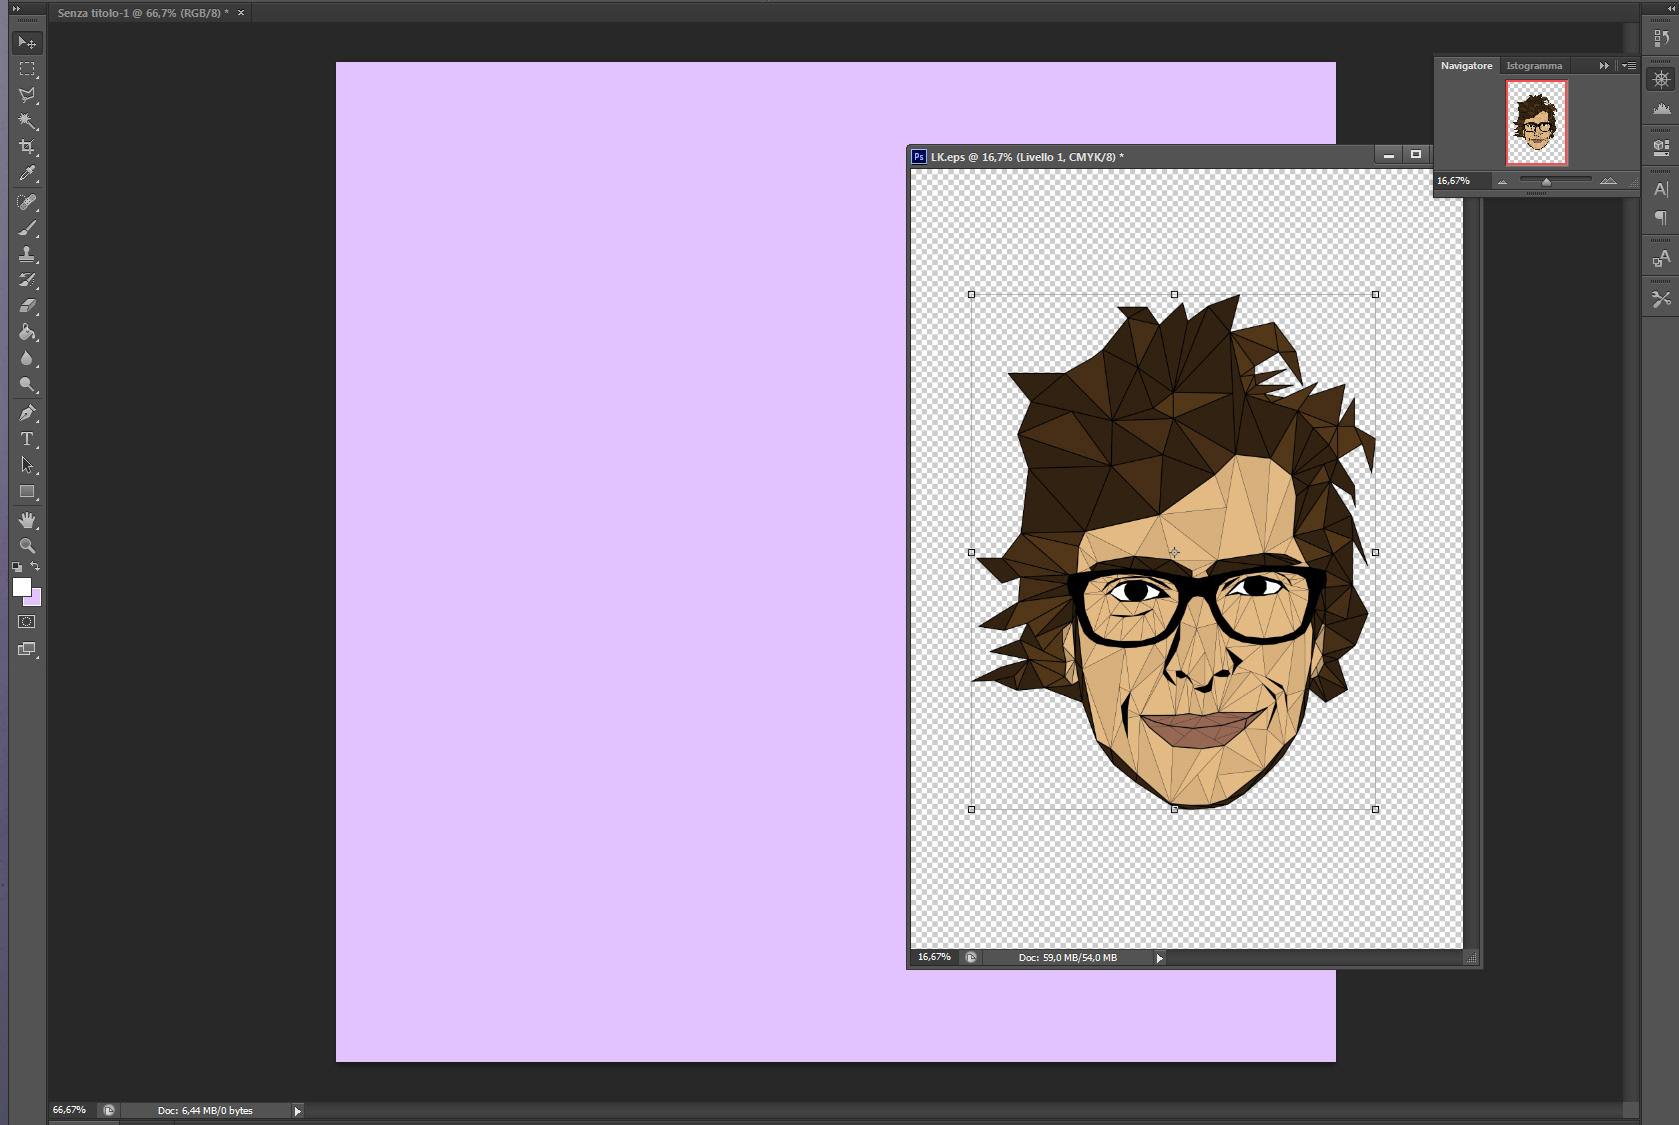The width and height of the screenshot is (1679, 1125).
Task: Select the Zoom tool in toolbar
Action: (x=27, y=546)
